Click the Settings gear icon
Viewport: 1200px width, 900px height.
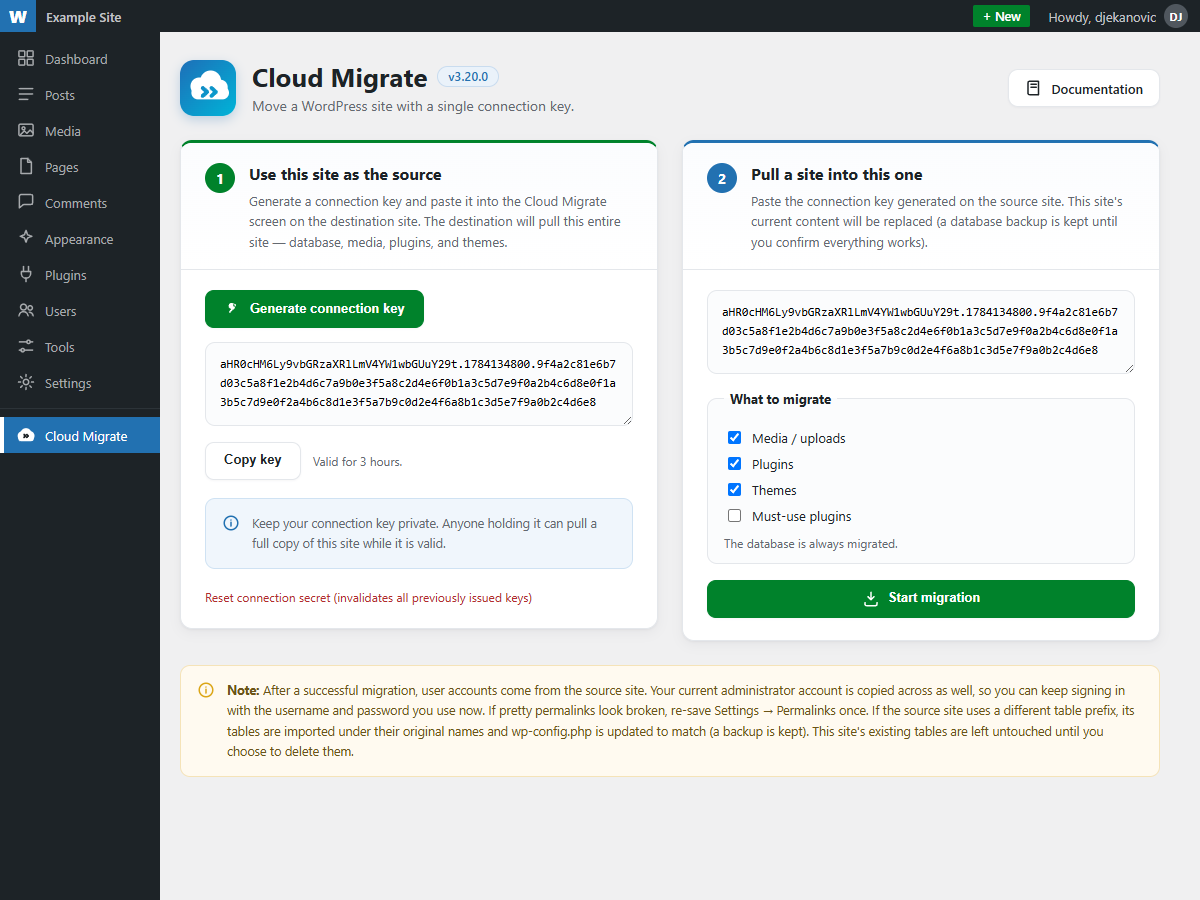pyautogui.click(x=26, y=383)
